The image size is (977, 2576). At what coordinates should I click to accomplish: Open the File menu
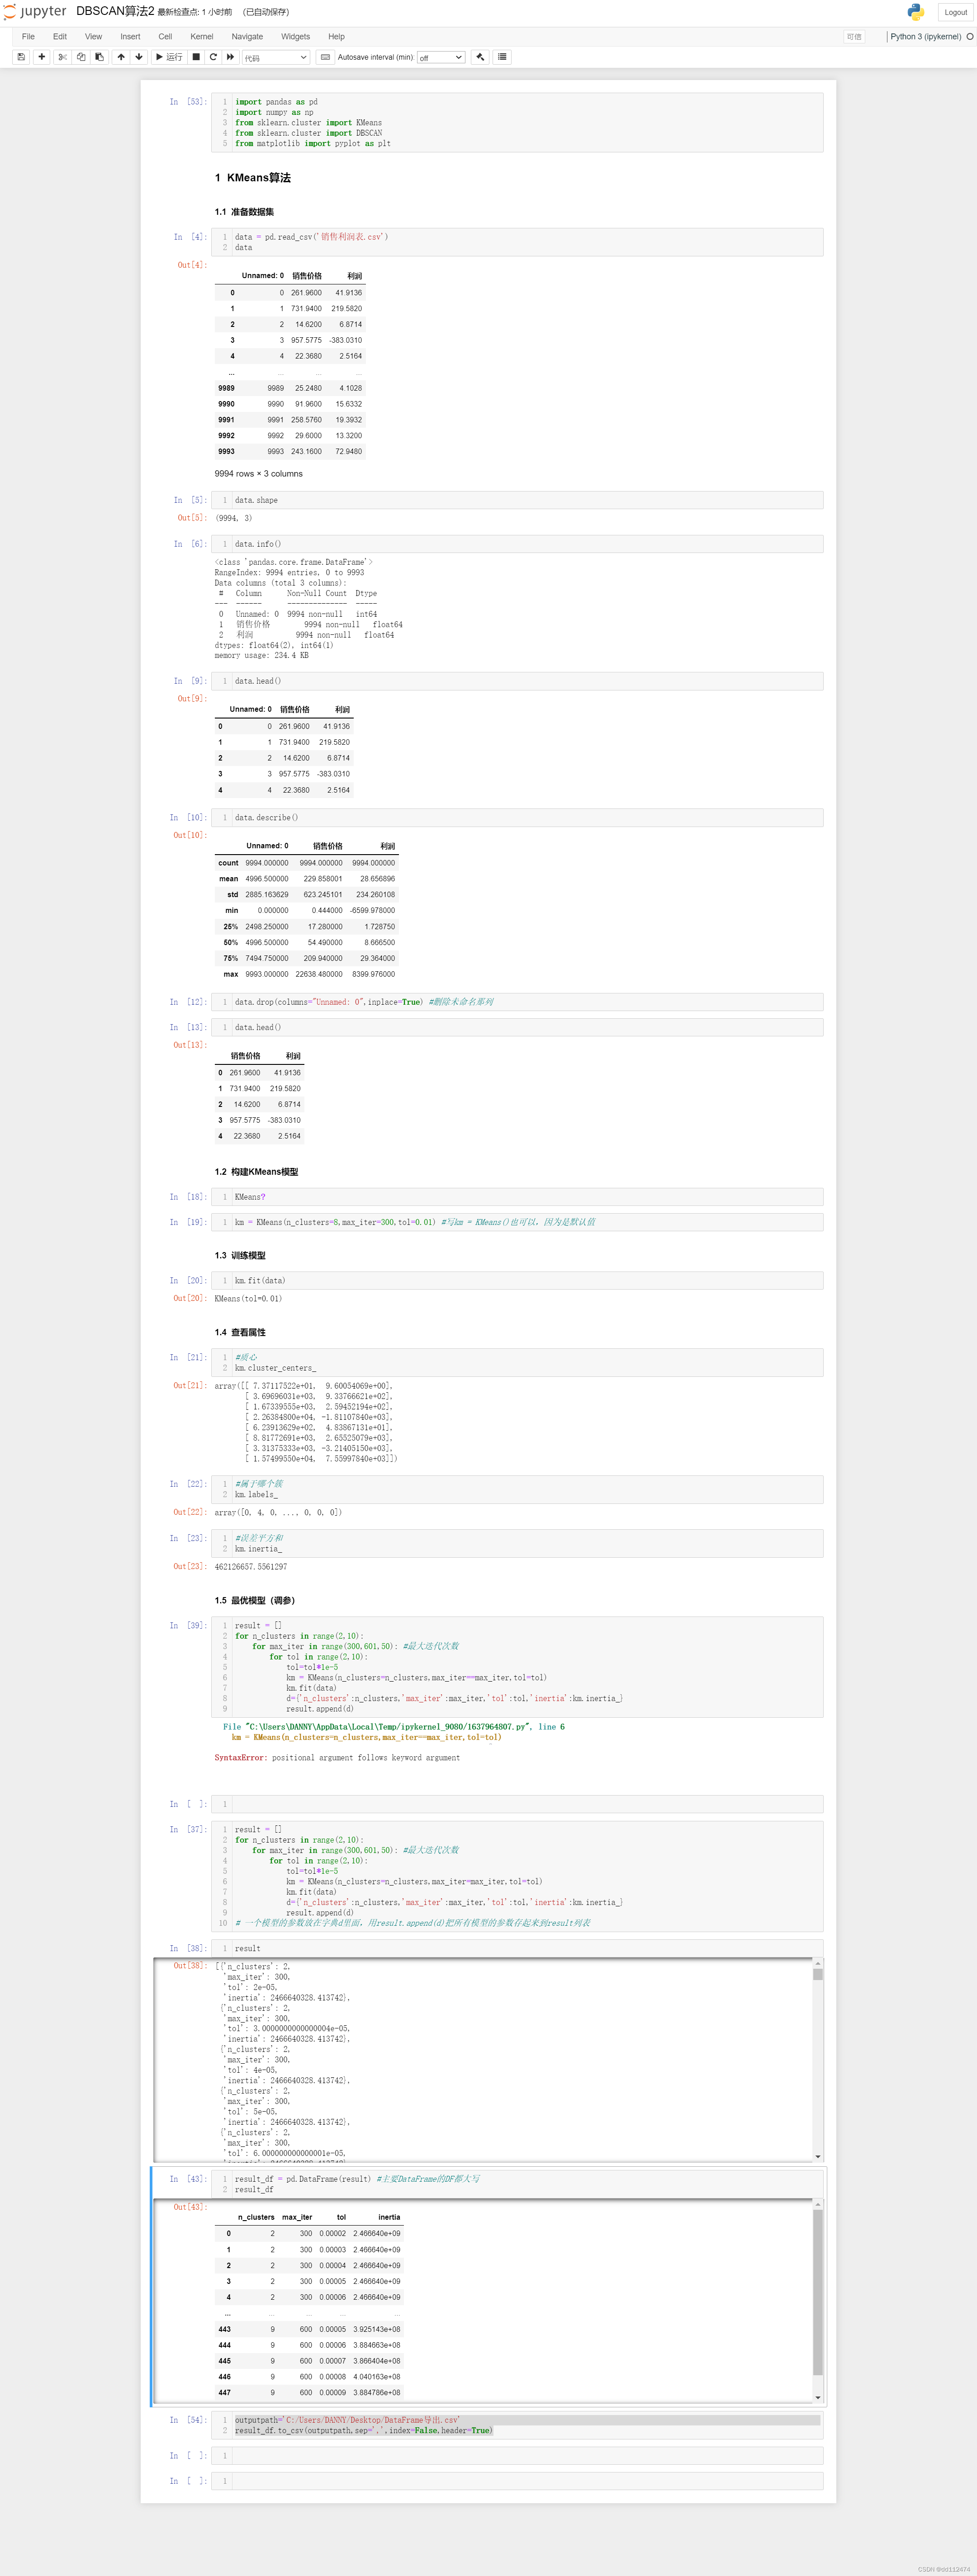(x=28, y=37)
